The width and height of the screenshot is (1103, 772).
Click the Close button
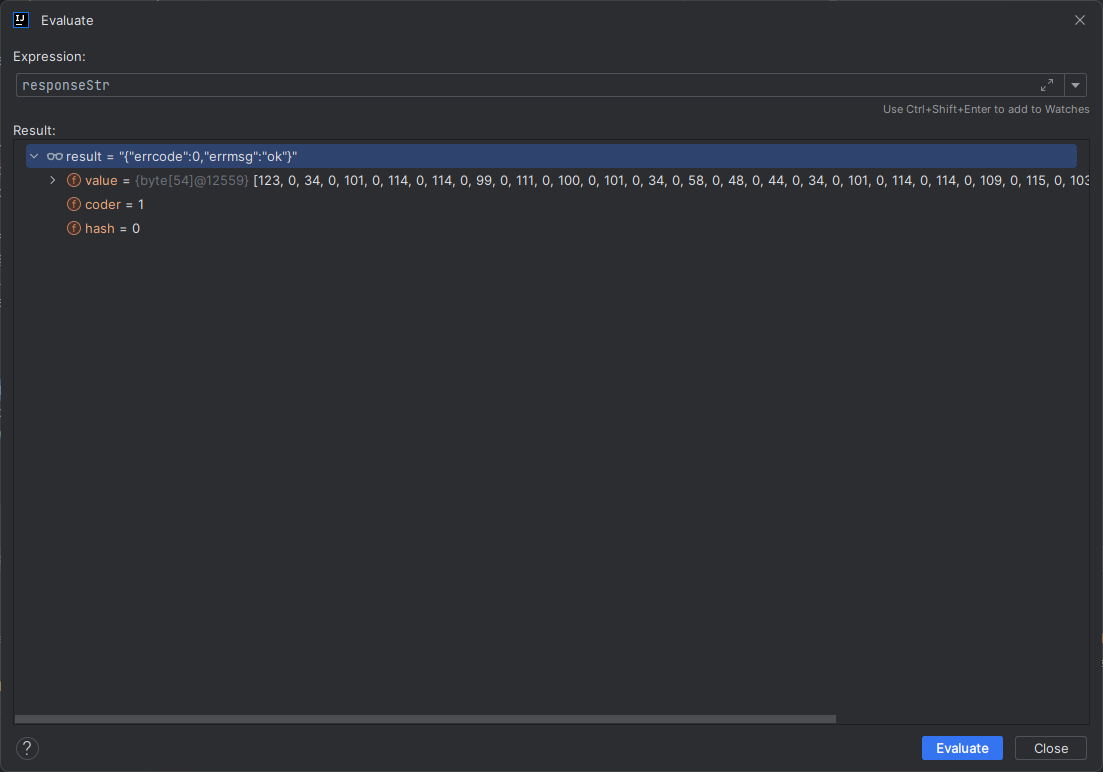click(x=1050, y=748)
